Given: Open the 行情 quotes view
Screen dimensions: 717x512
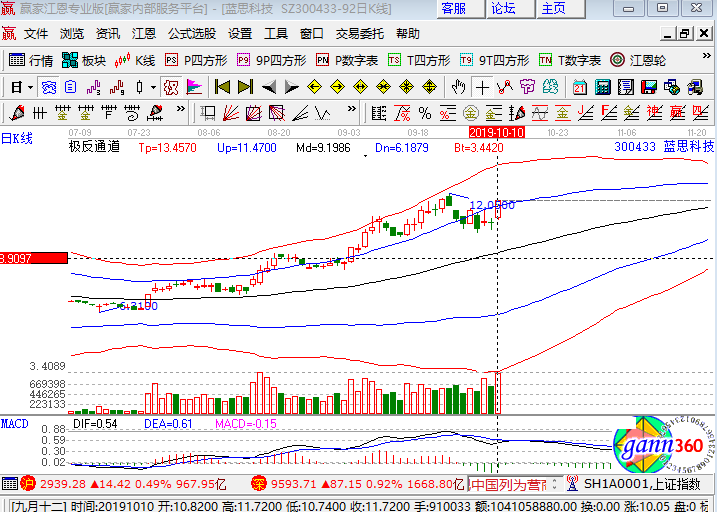Looking at the screenshot, I should pos(31,60).
